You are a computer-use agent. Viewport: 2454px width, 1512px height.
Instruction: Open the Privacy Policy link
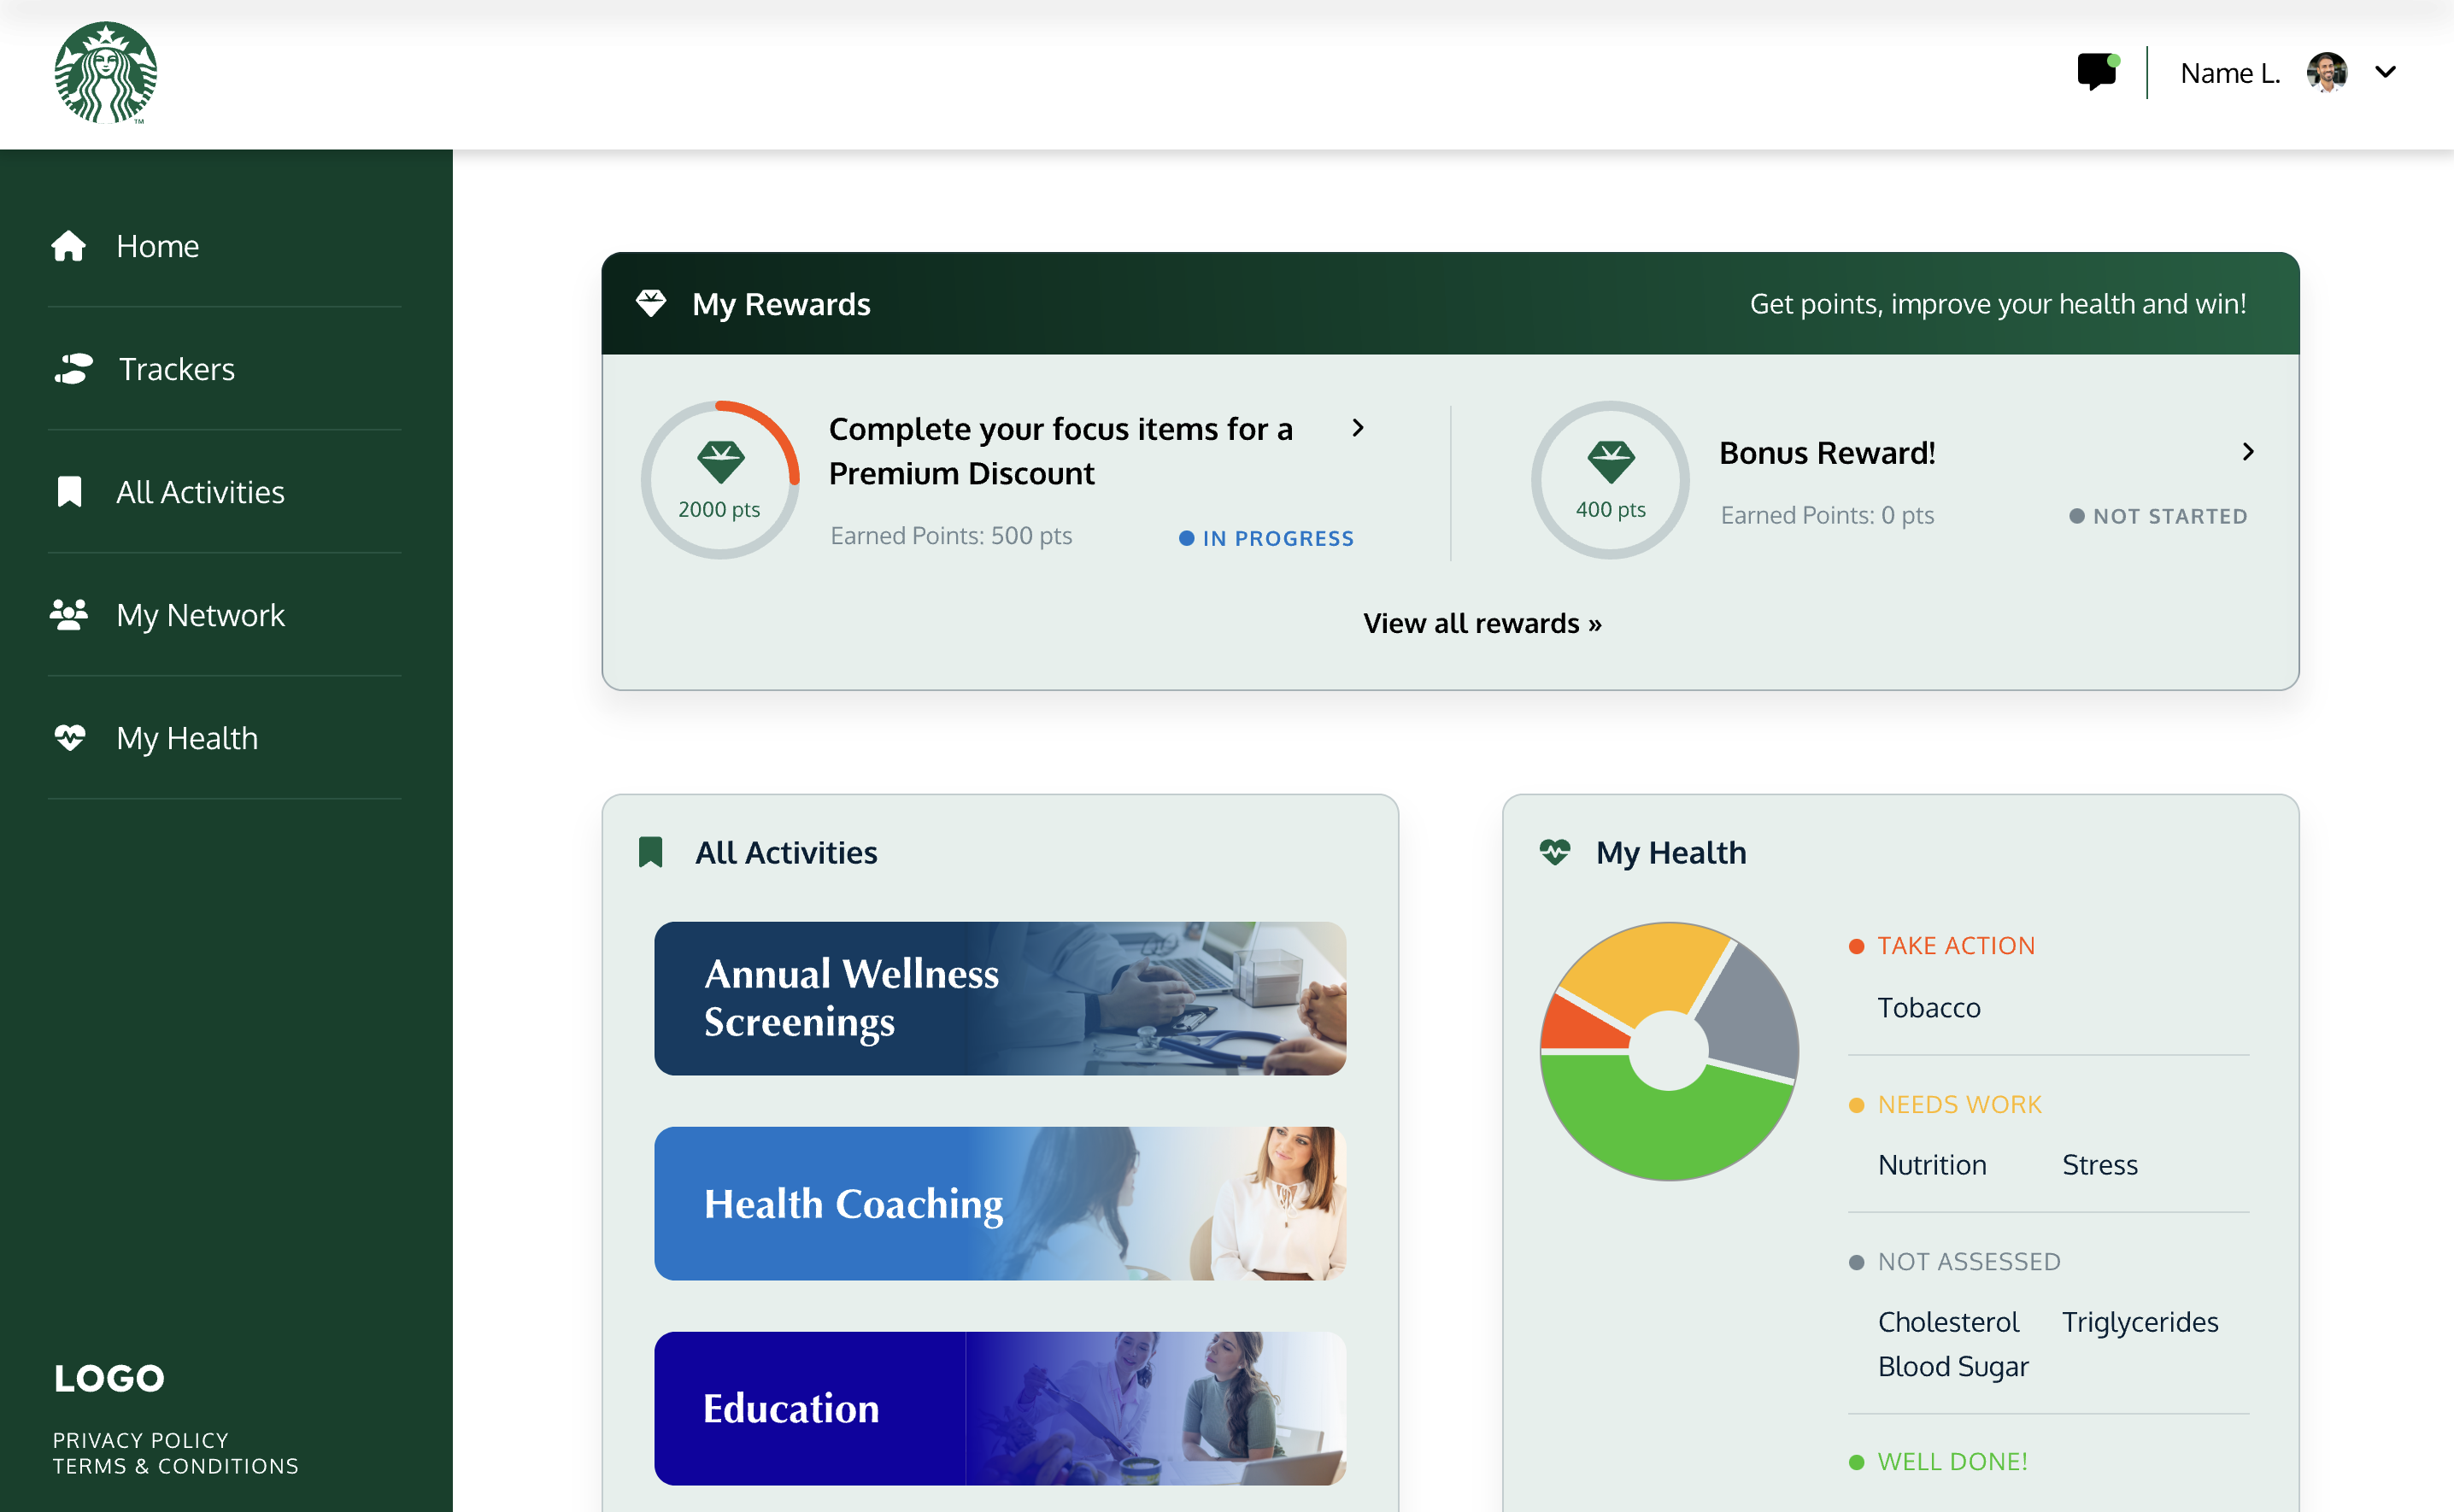(141, 1440)
